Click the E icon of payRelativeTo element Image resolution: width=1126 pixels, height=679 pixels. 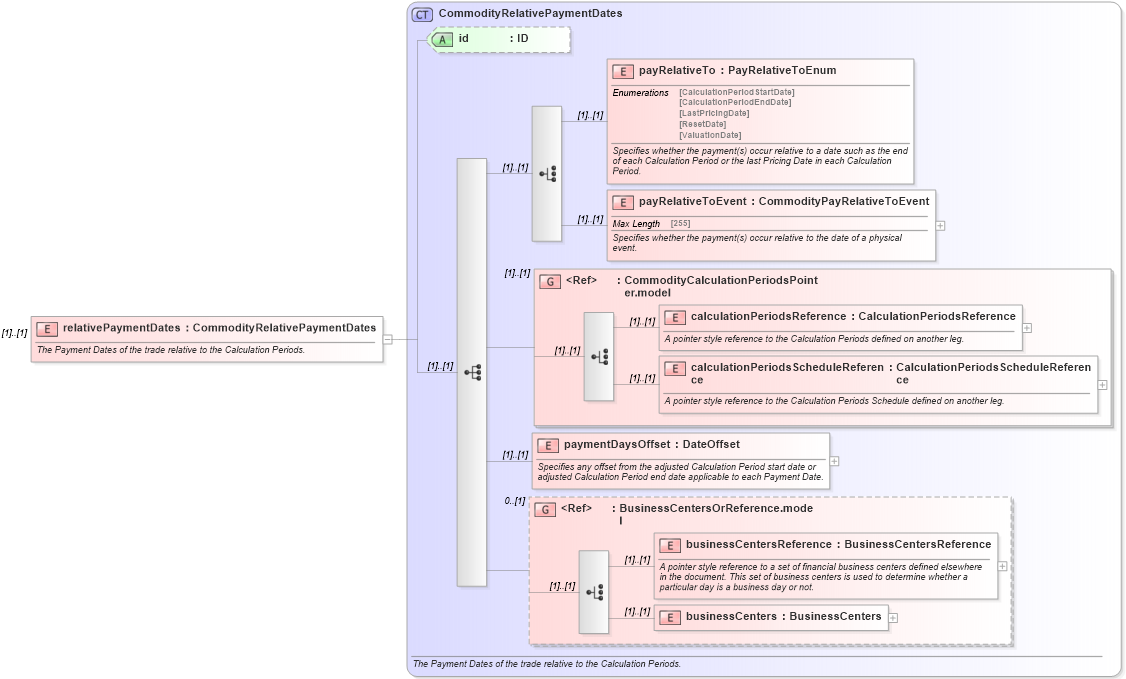[x=623, y=71]
